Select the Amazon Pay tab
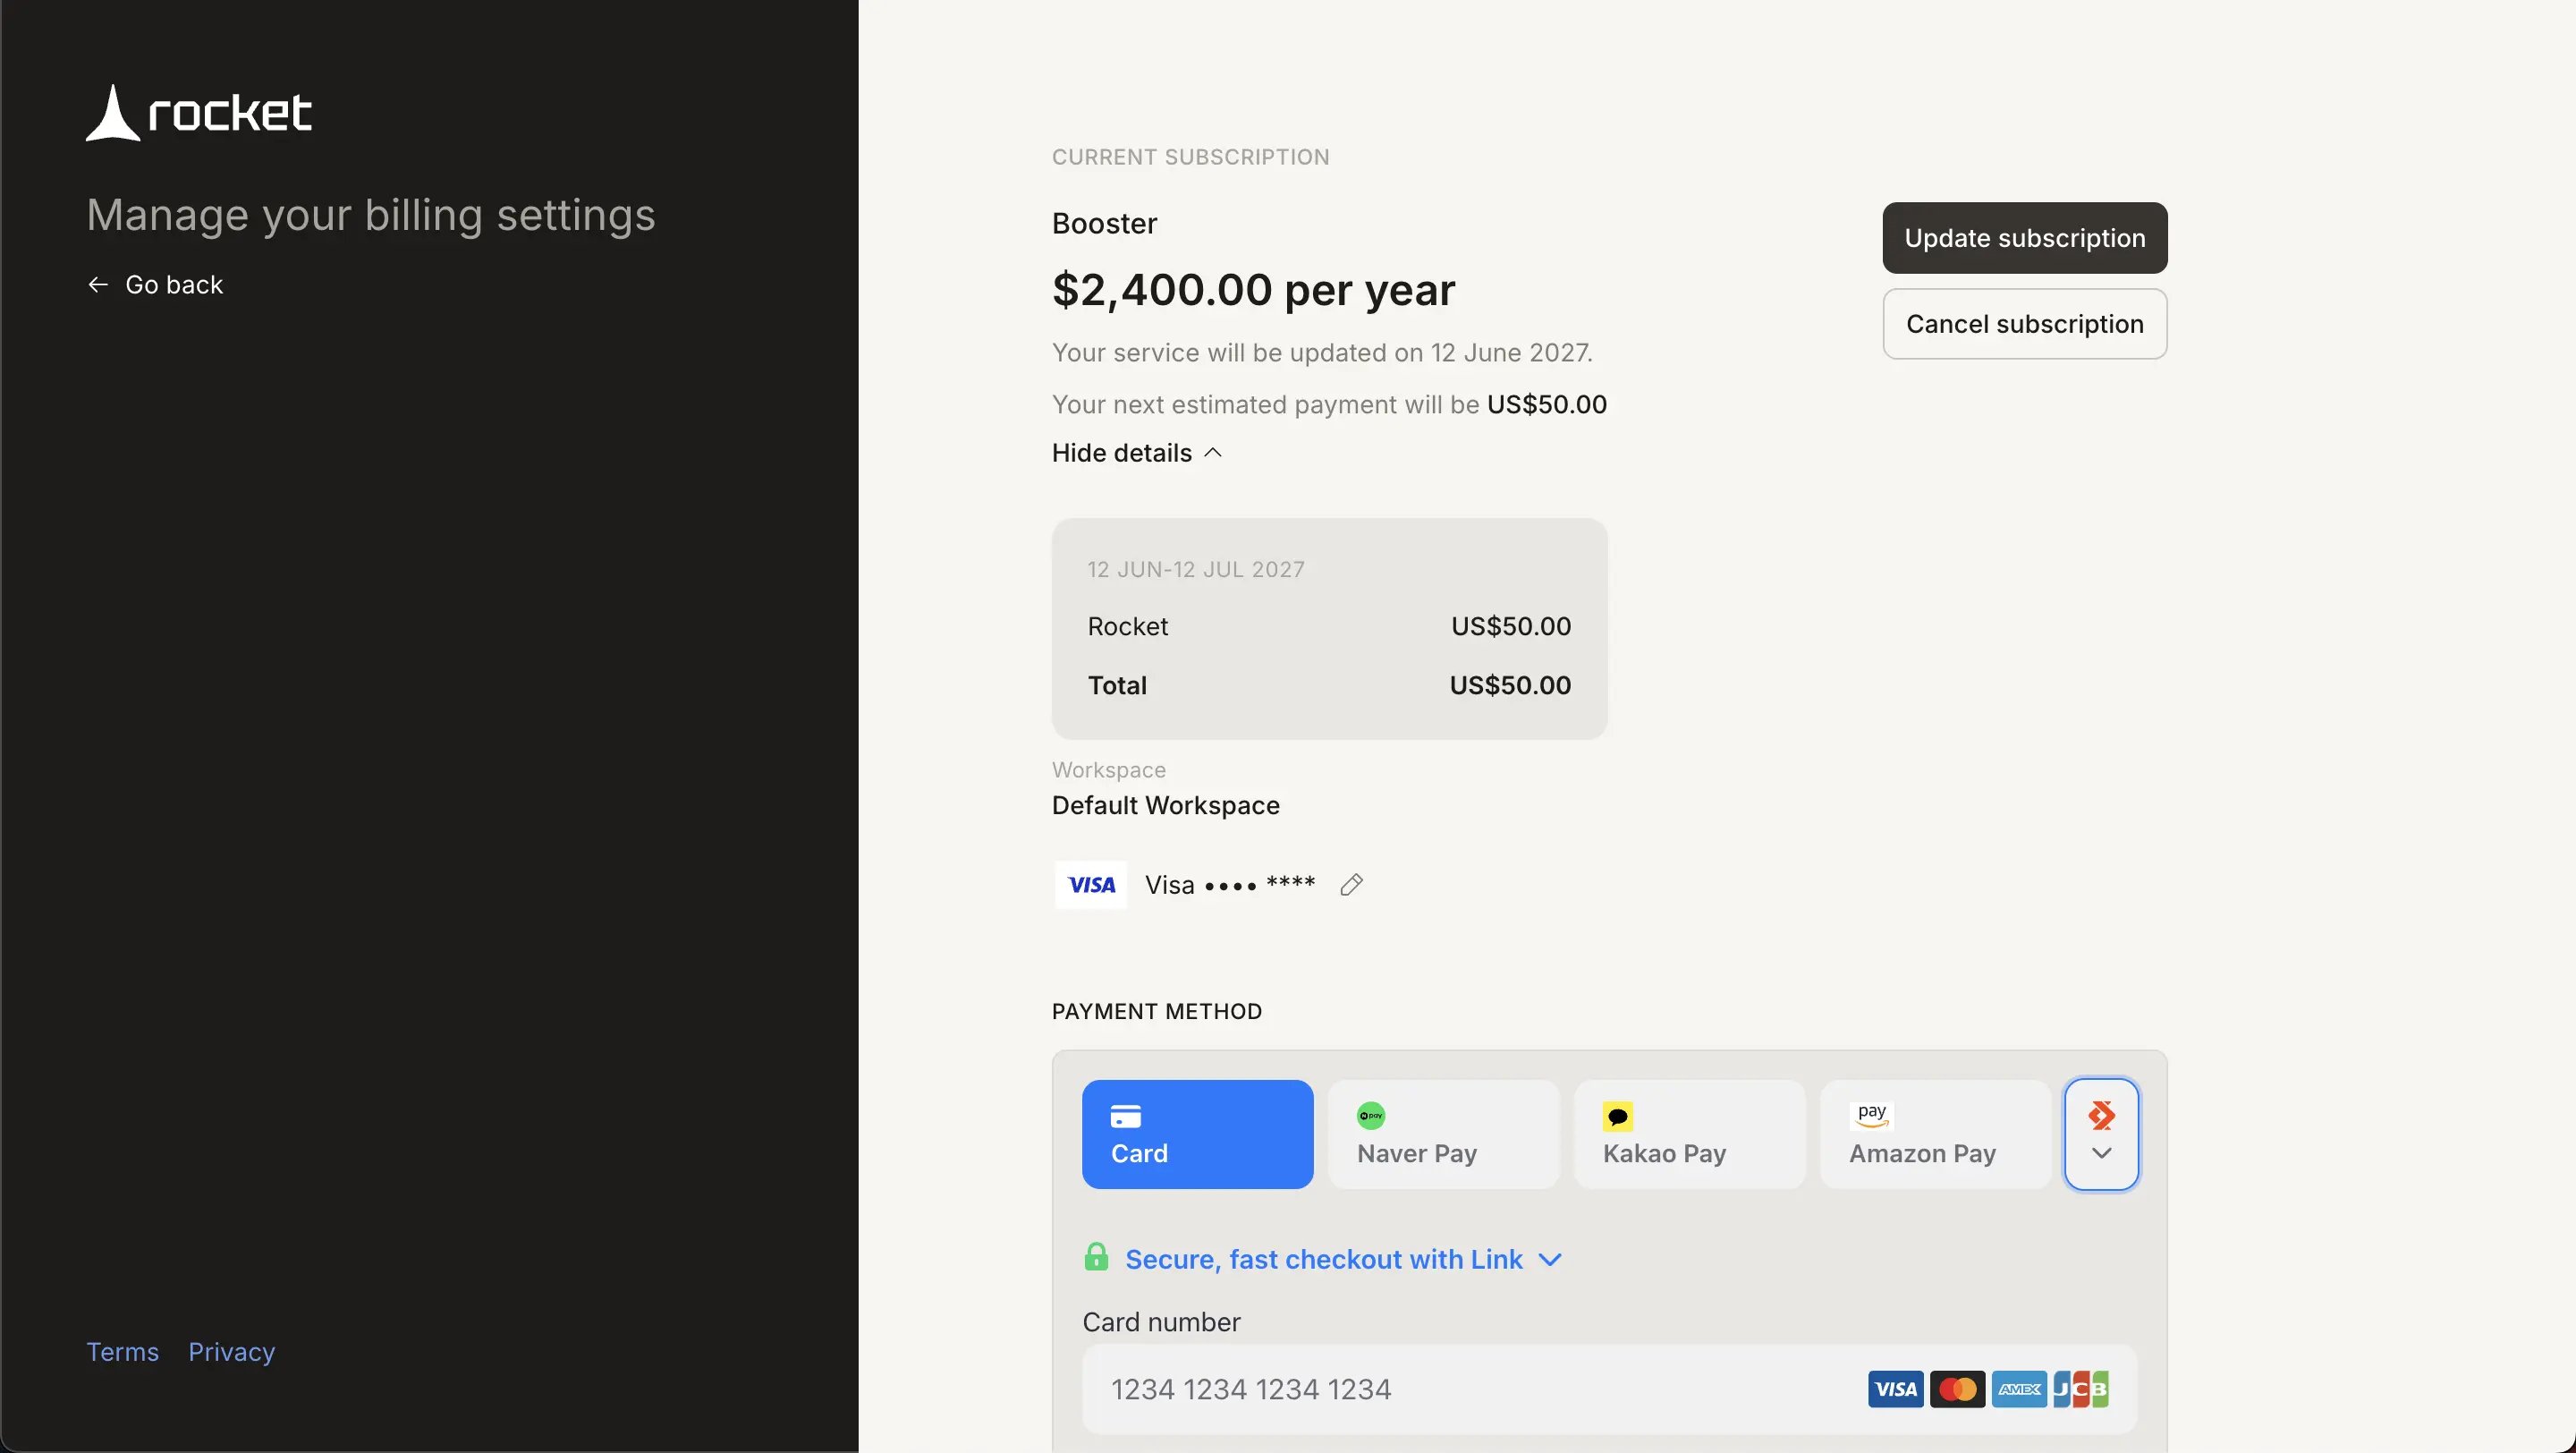The height and width of the screenshot is (1453, 2576). coord(1935,1134)
